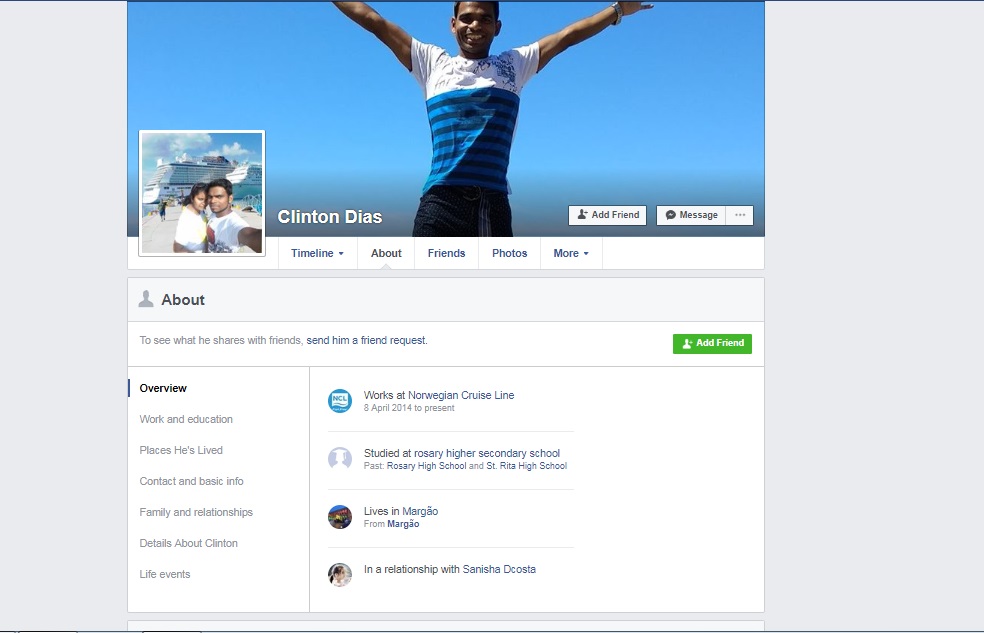Click Sanisha Dcosta's small avatar icon

coord(340,575)
